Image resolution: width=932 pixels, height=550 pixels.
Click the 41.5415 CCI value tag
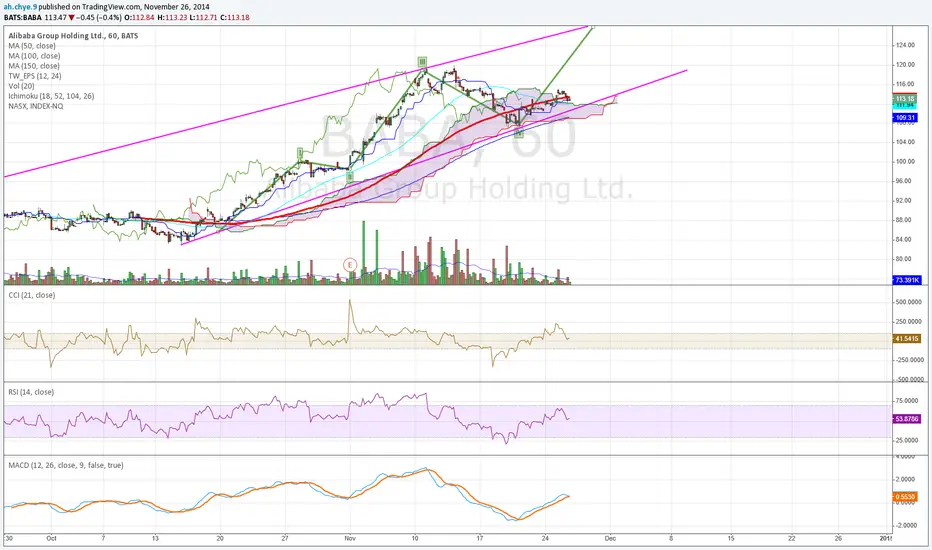(906, 338)
